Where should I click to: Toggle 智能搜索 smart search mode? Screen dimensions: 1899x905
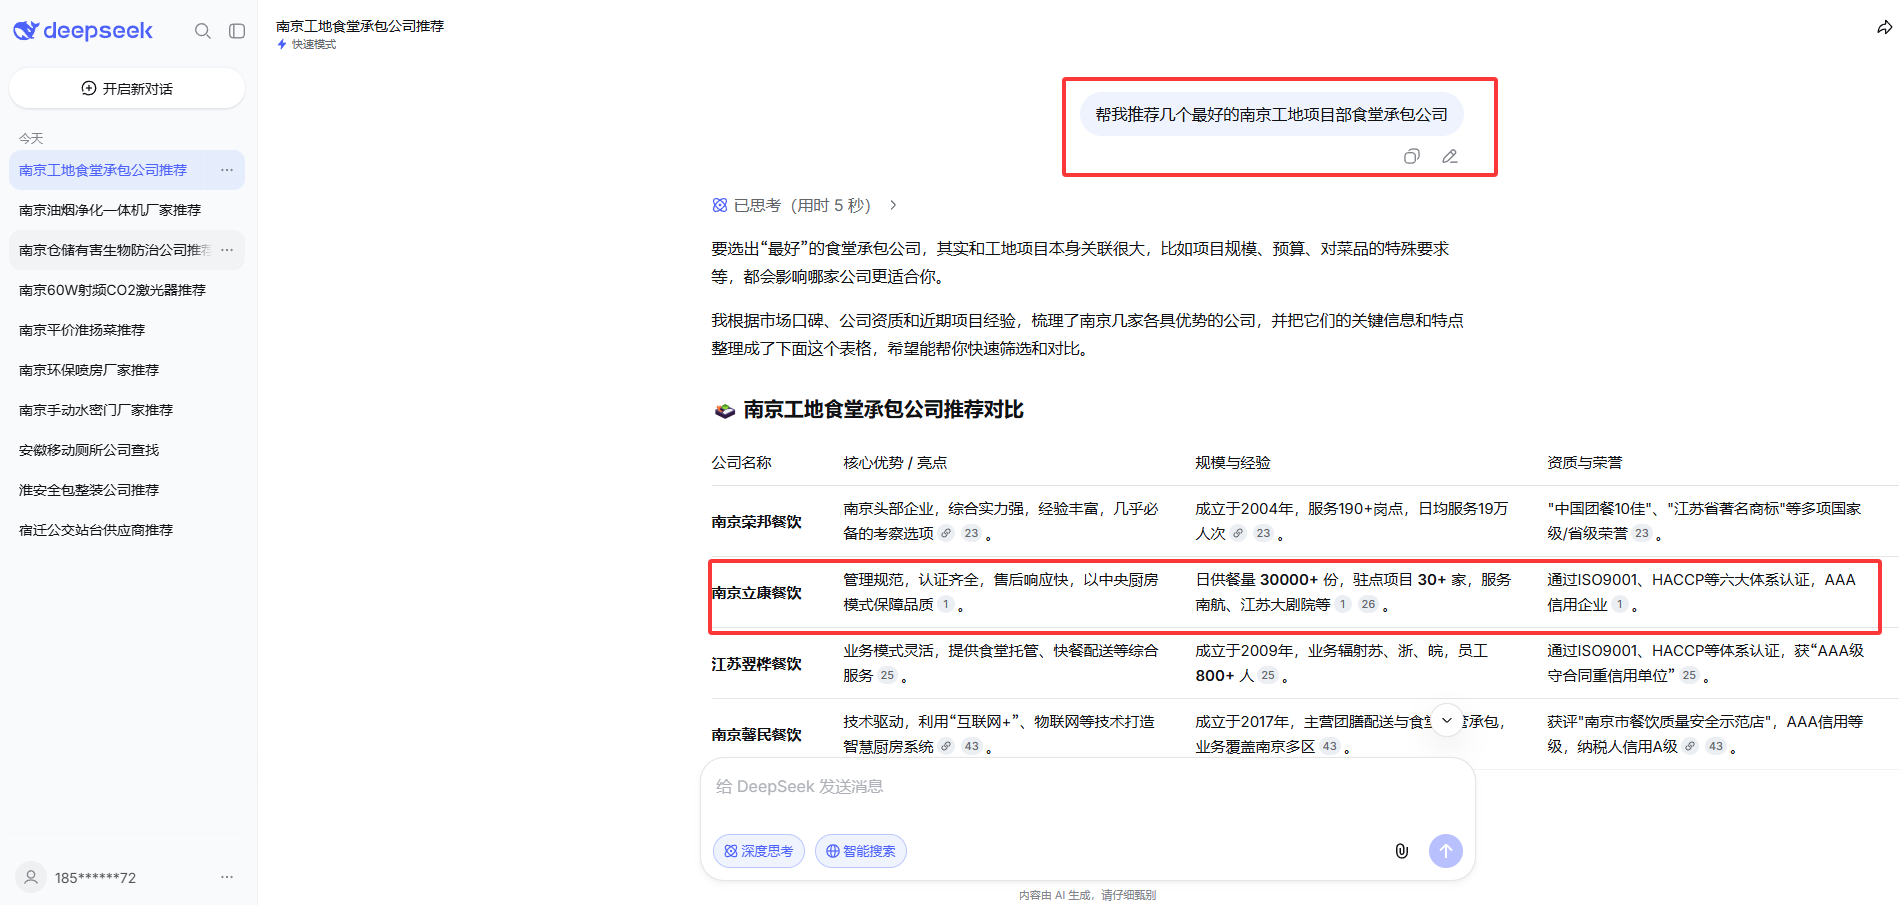[x=861, y=851]
